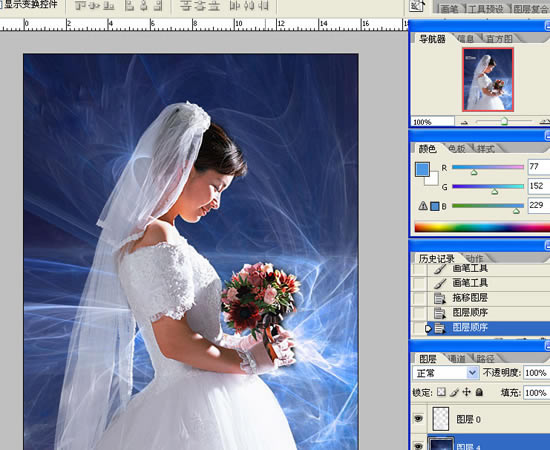Click the navigator image thumbnail
The width and height of the screenshot is (550, 450).
click(488, 80)
